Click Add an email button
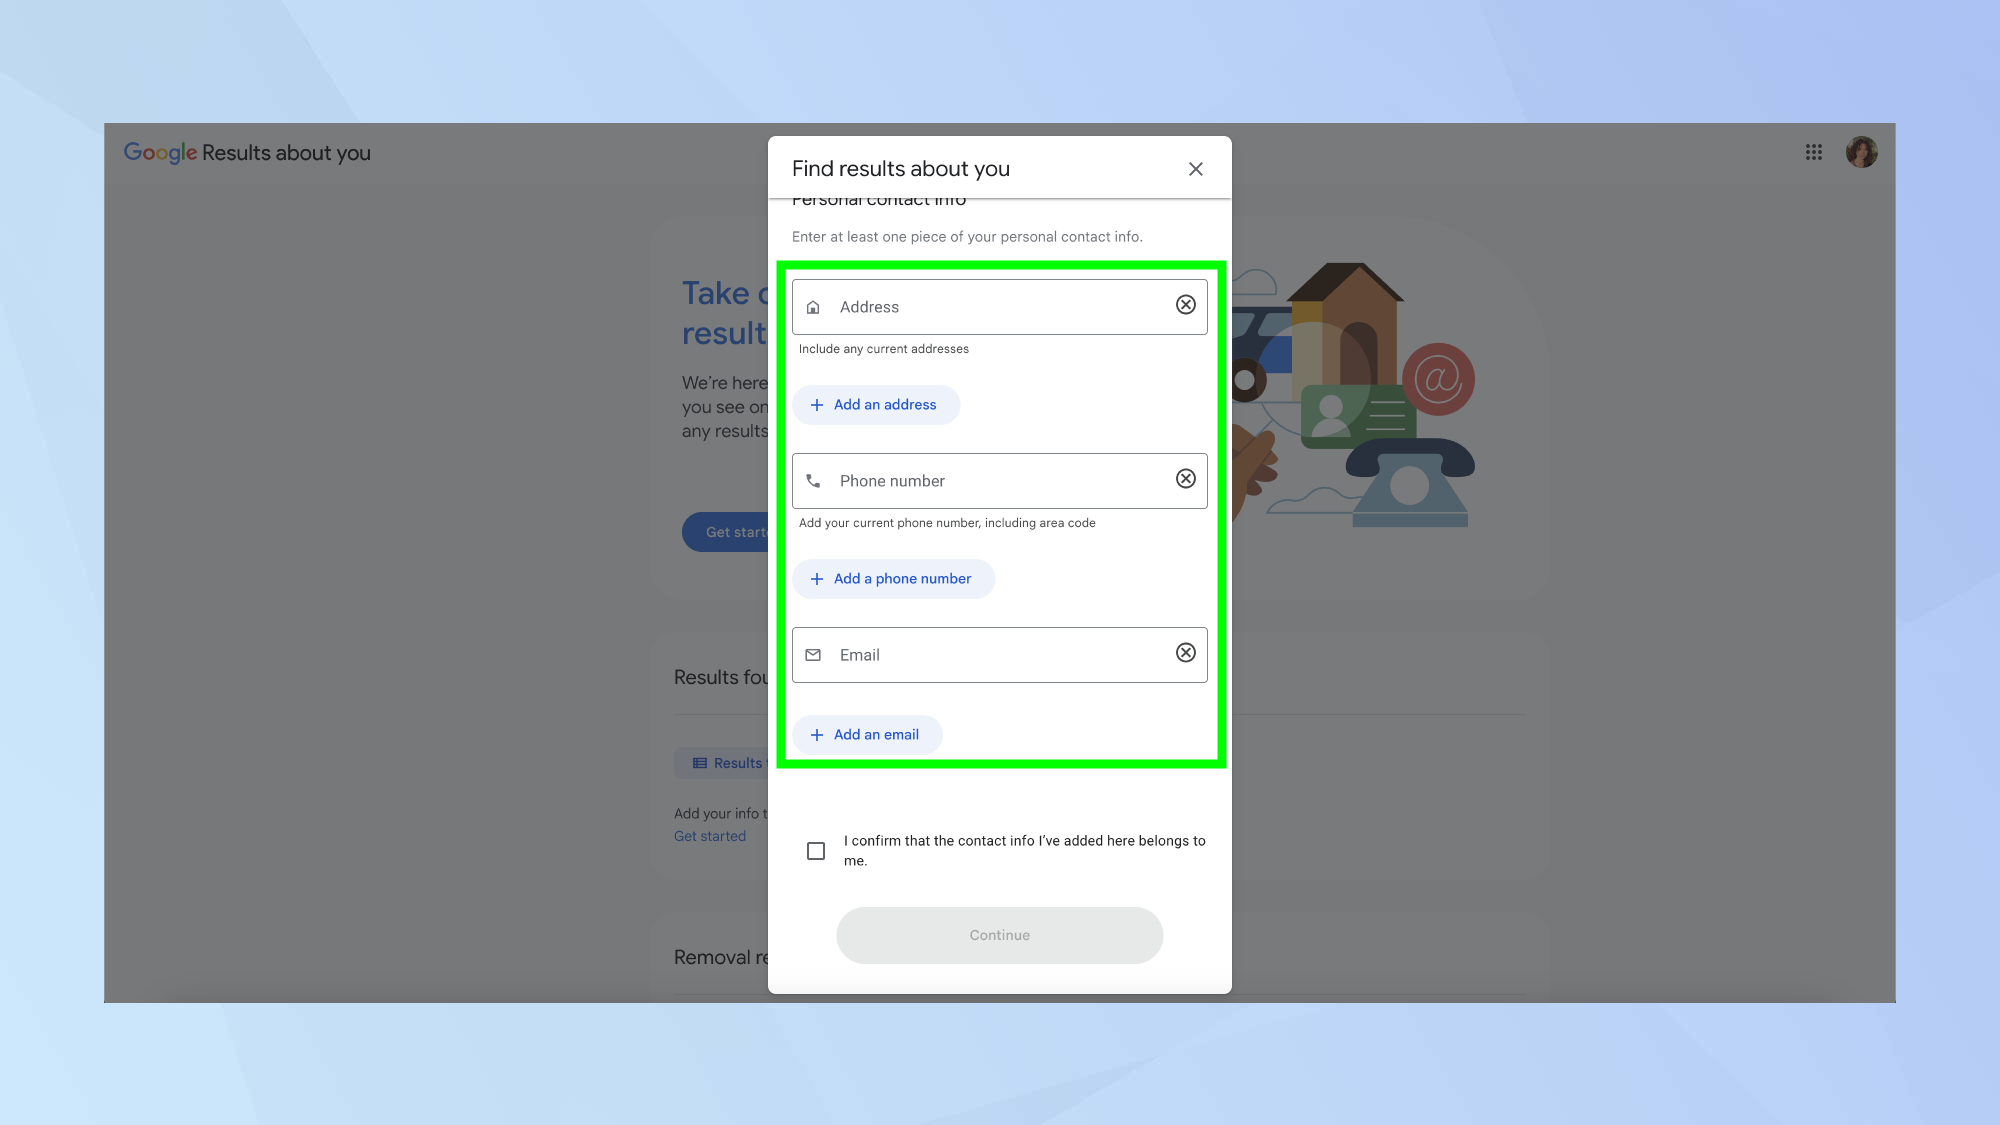This screenshot has height=1125, width=2000. tap(866, 735)
